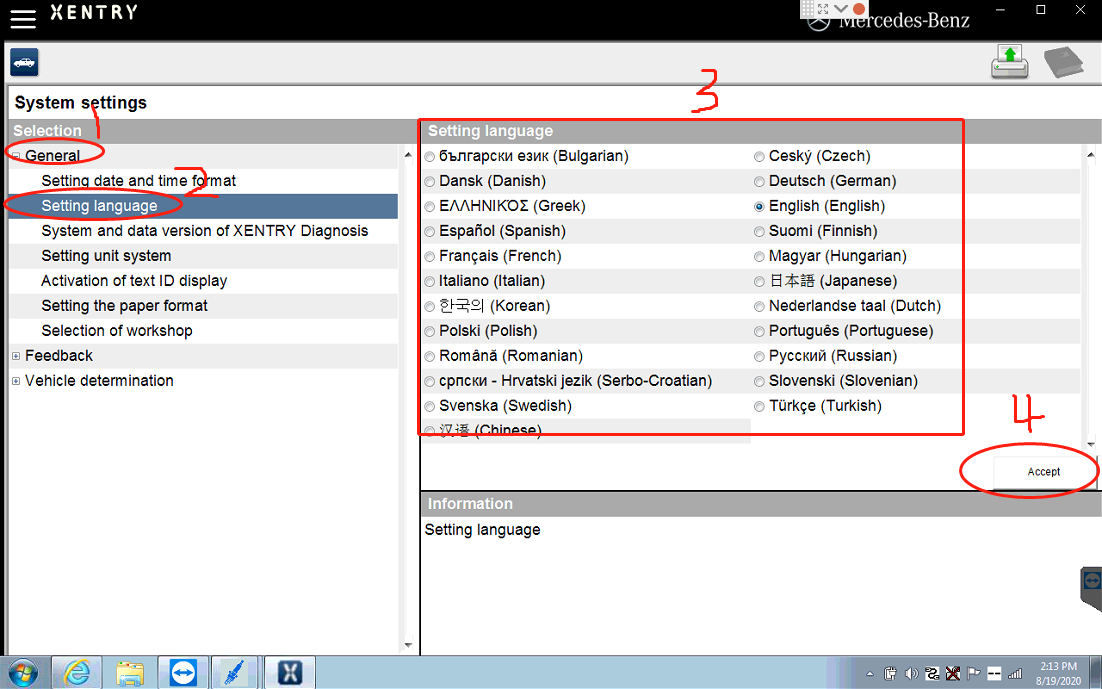Select Русский (Russian) radio button

coord(759,356)
